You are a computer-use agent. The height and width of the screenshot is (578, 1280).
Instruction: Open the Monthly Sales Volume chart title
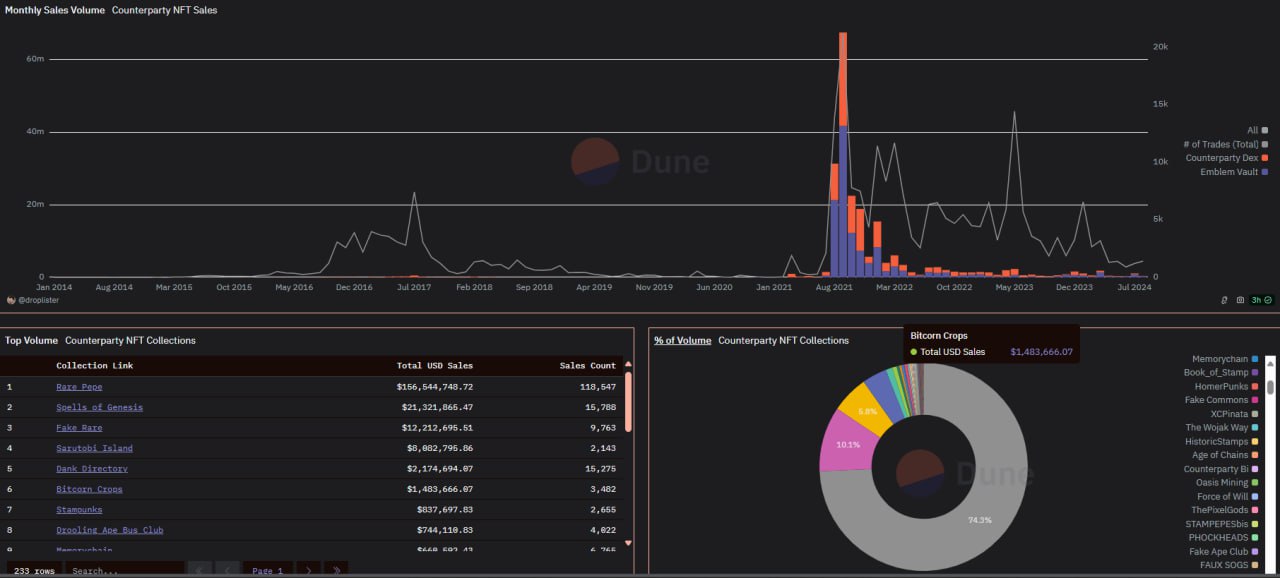55,10
